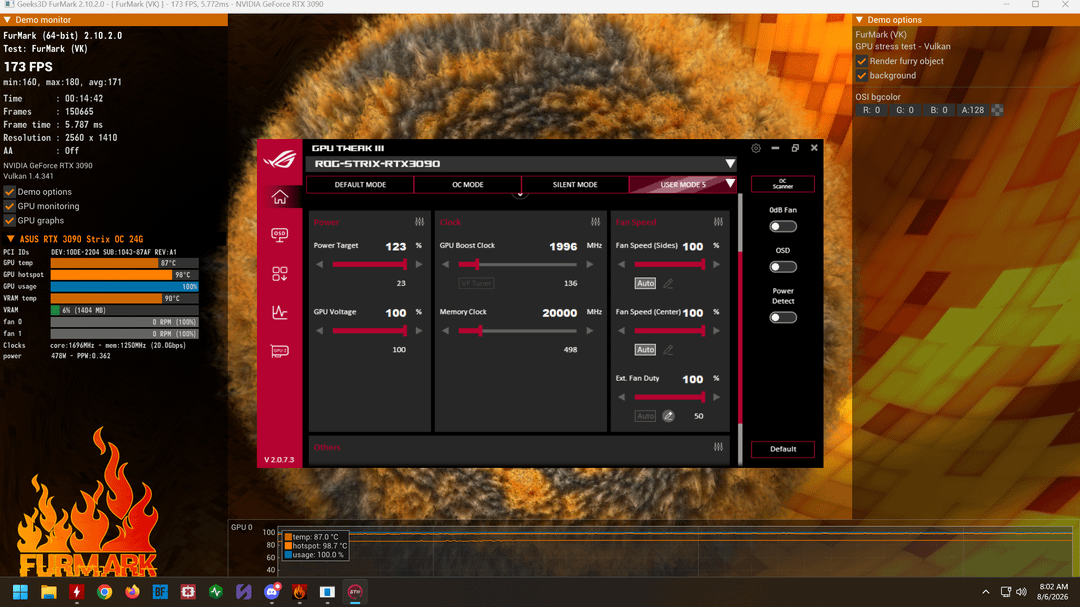Edit Ext. Fan Duty curve pencil icon
The width and height of the screenshot is (1080, 607).
[x=668, y=416]
